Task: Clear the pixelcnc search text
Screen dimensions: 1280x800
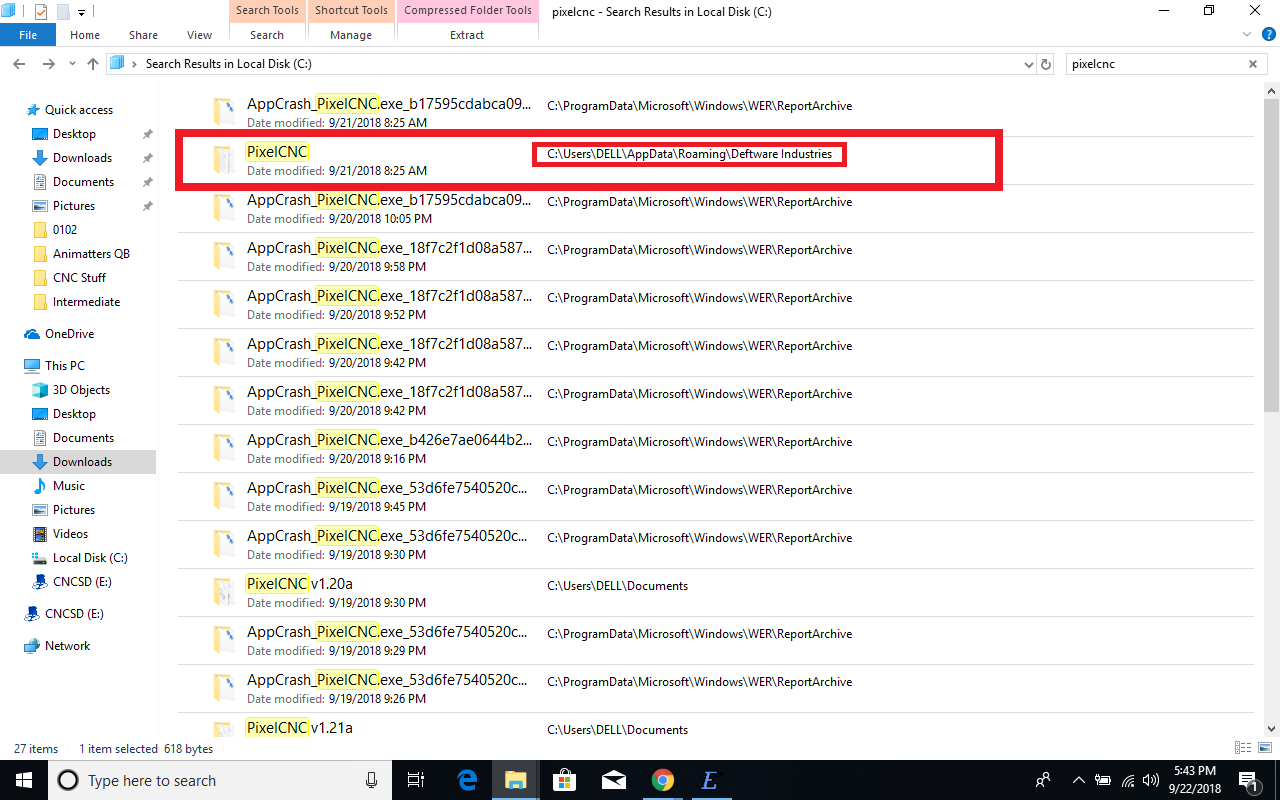Action: (1253, 64)
